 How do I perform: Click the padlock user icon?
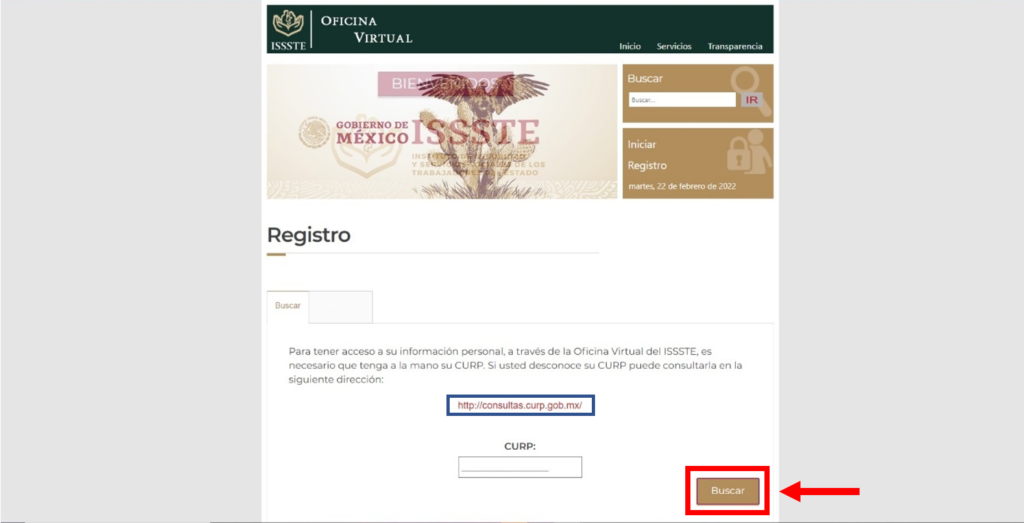tap(749, 154)
